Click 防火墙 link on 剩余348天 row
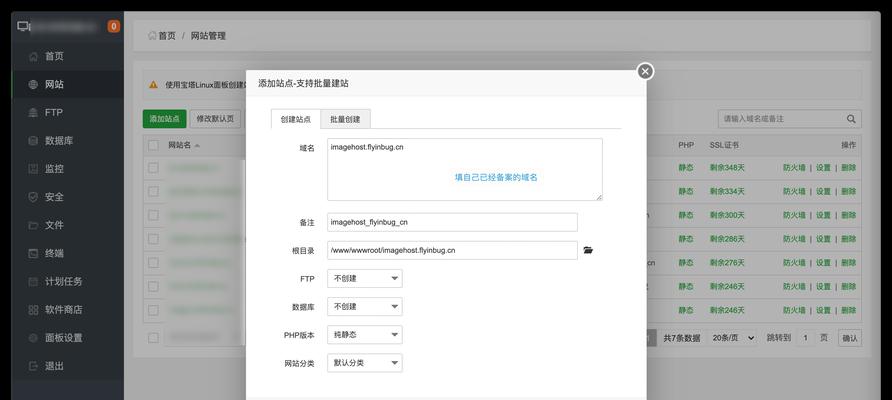This screenshot has width=892, height=400. pyautogui.click(x=794, y=168)
